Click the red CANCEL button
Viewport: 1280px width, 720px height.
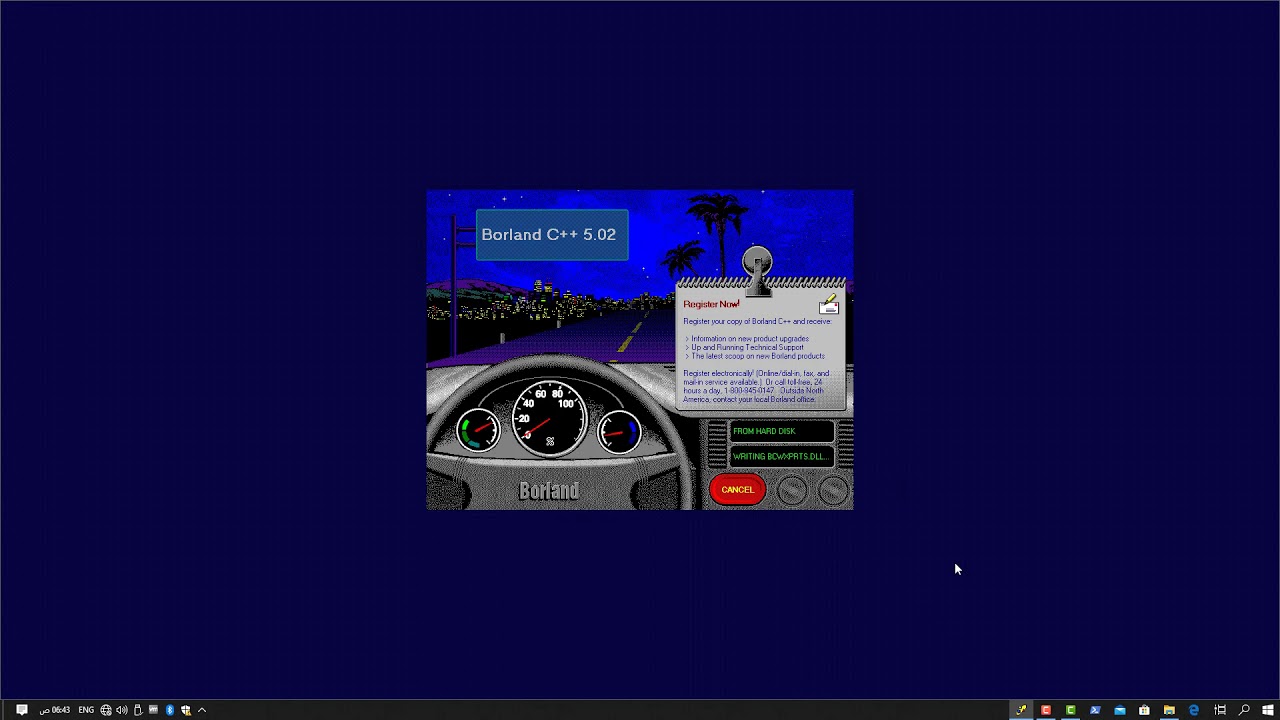(737, 489)
